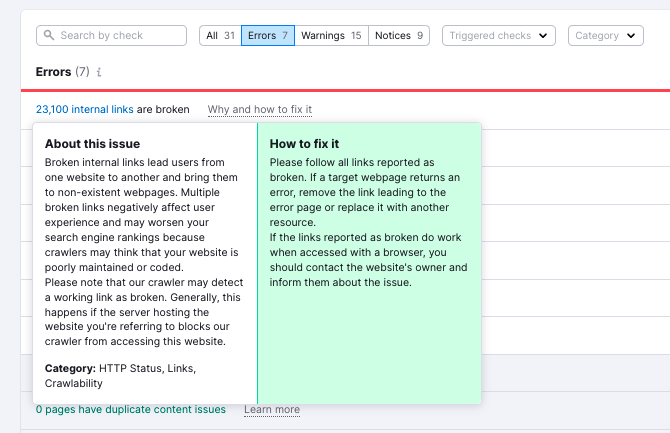670x433 pixels.
Task: Show the Warnings 15 tab
Action: click(x=331, y=36)
